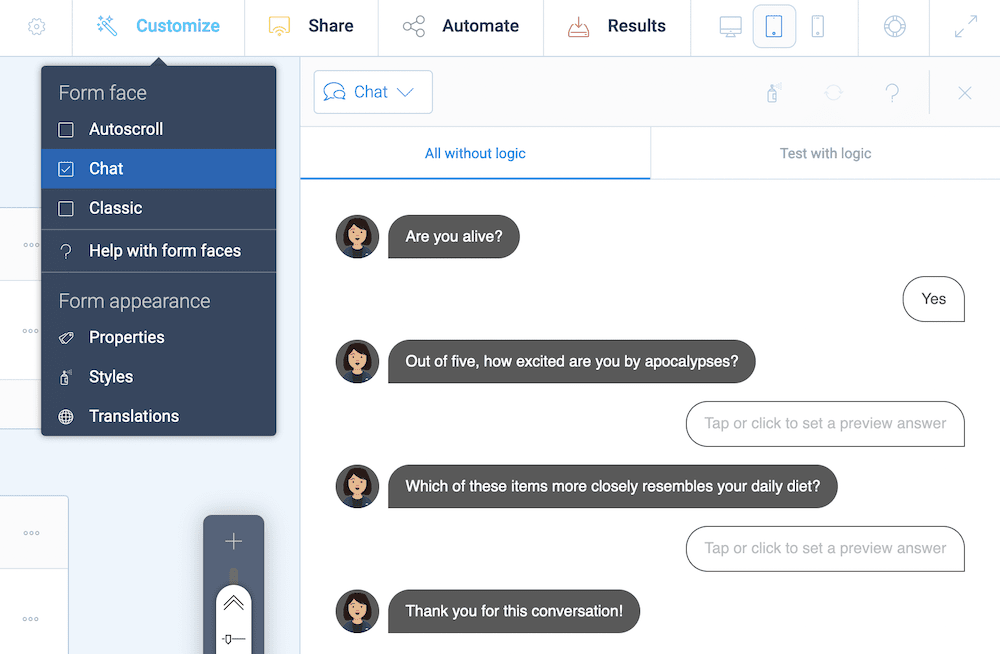Expand the plus button on floating widget

click(x=232, y=541)
